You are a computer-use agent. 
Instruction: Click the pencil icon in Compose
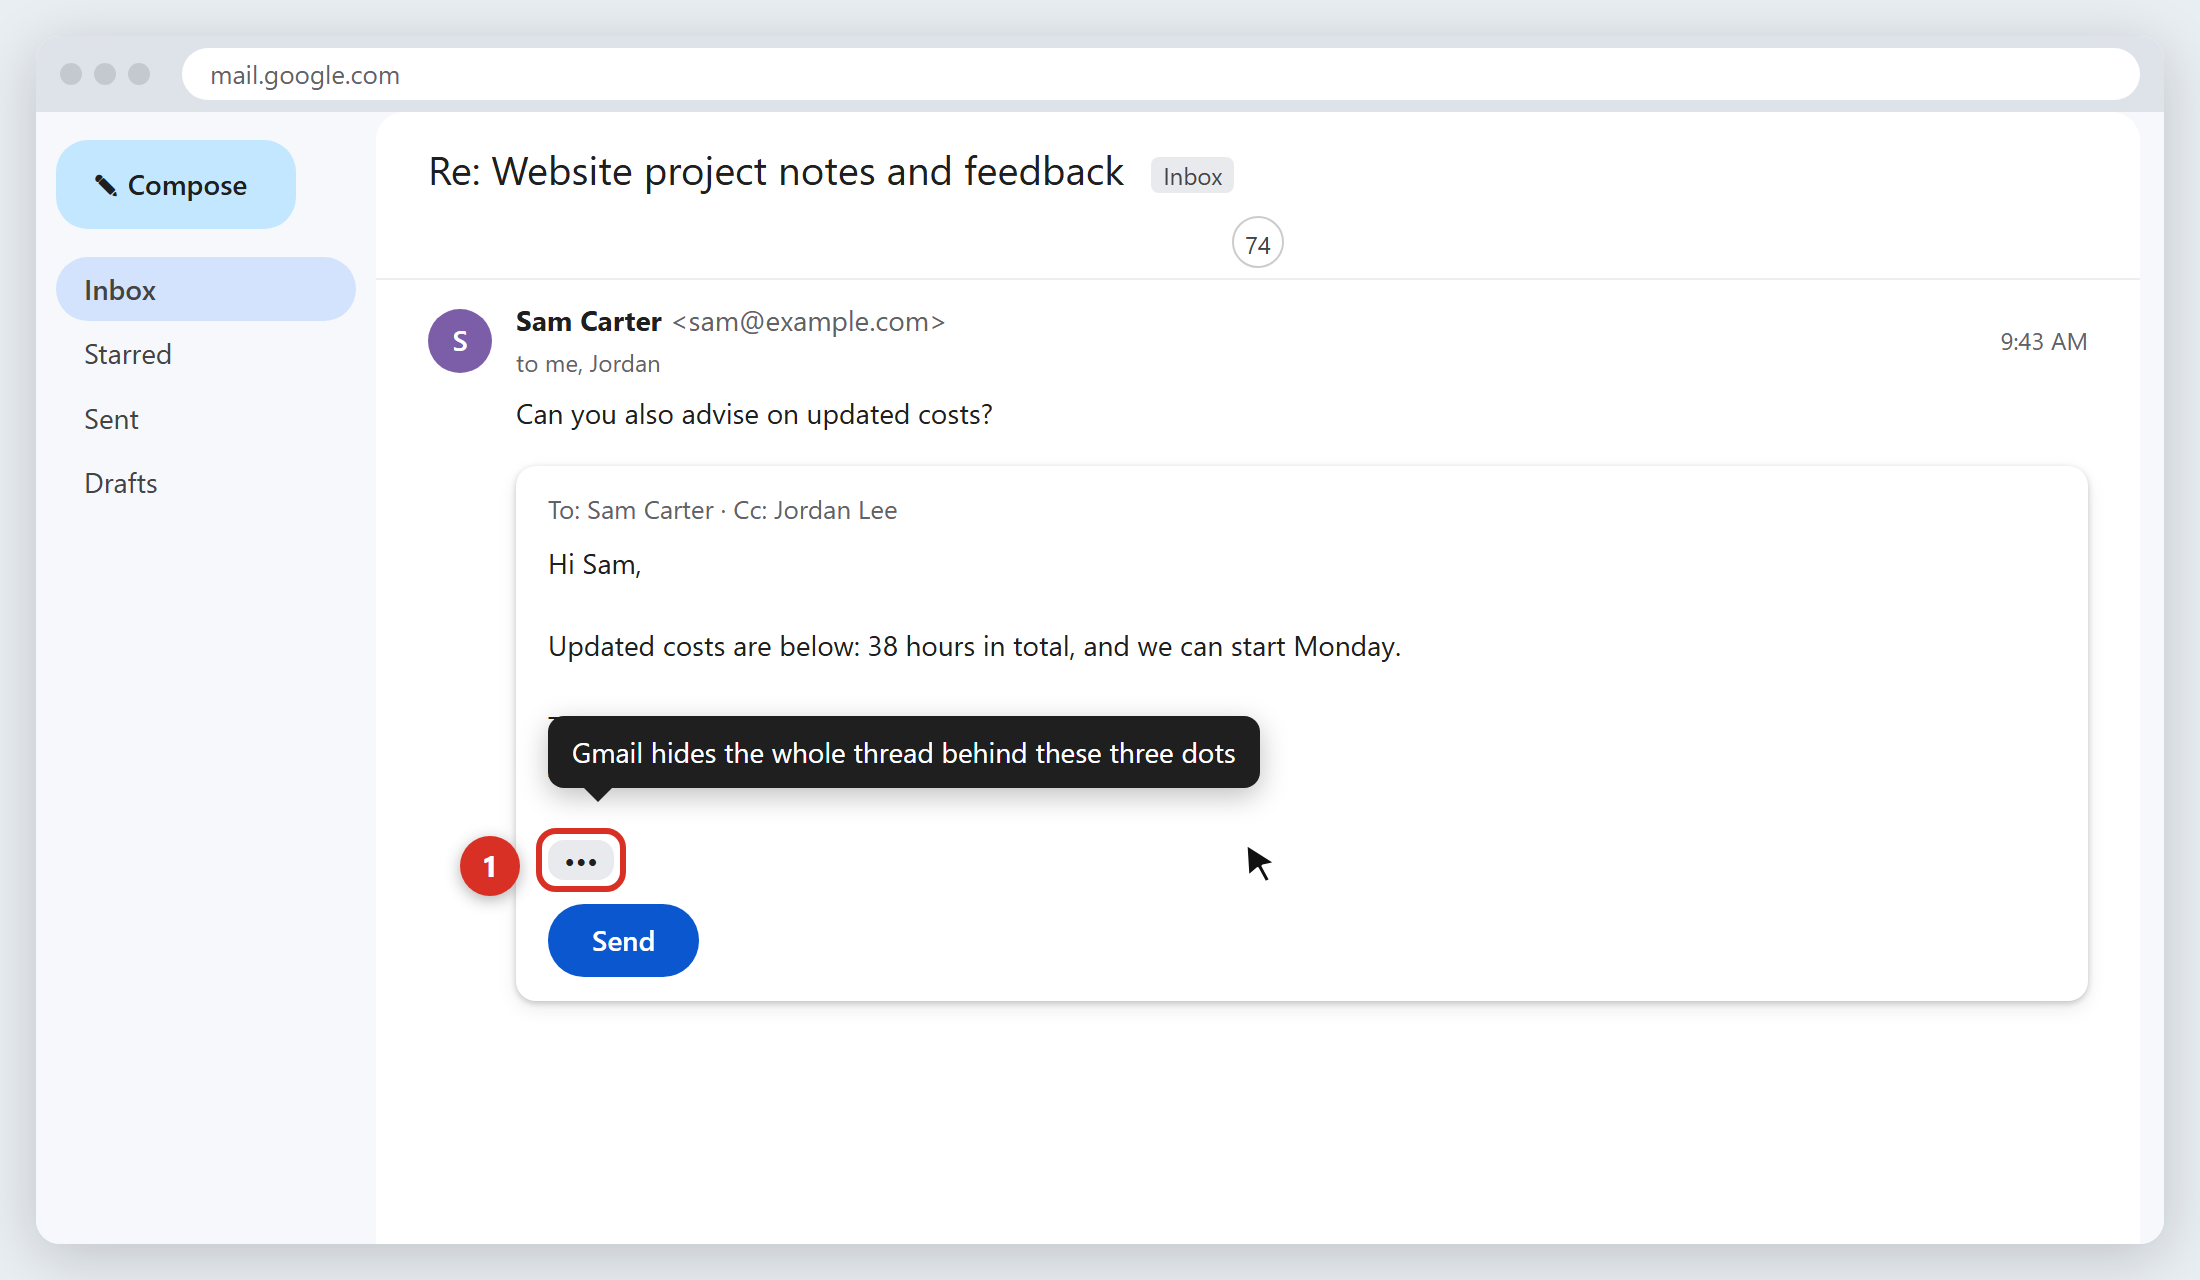point(106,185)
